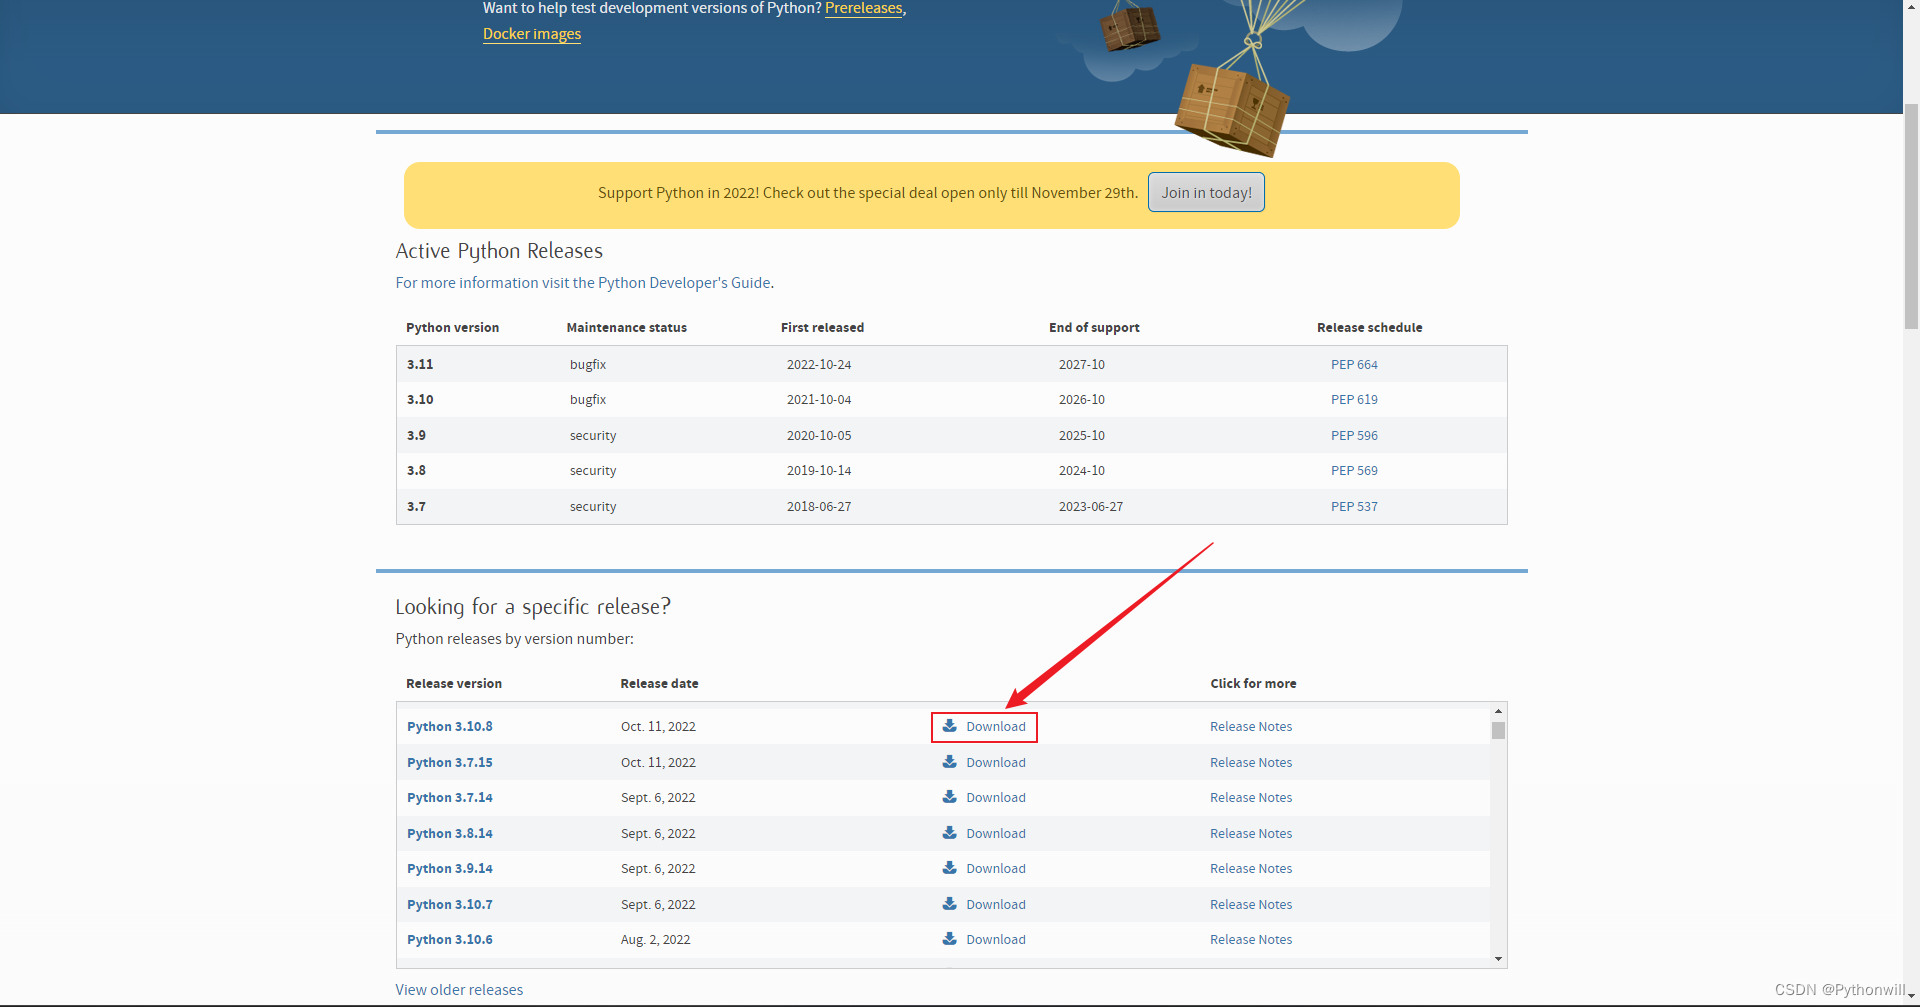Open PEP 596 release schedule
Screen dimensions: 1920x1007
point(1354,436)
